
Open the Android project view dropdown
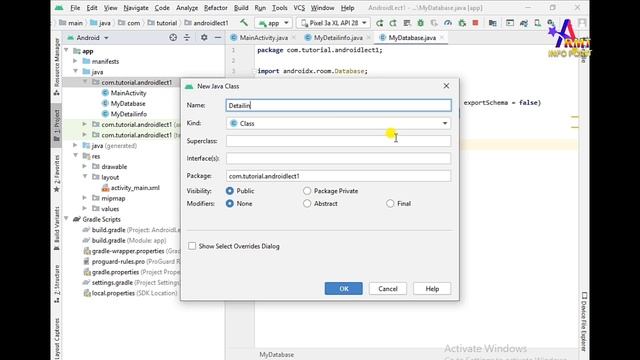88,38
